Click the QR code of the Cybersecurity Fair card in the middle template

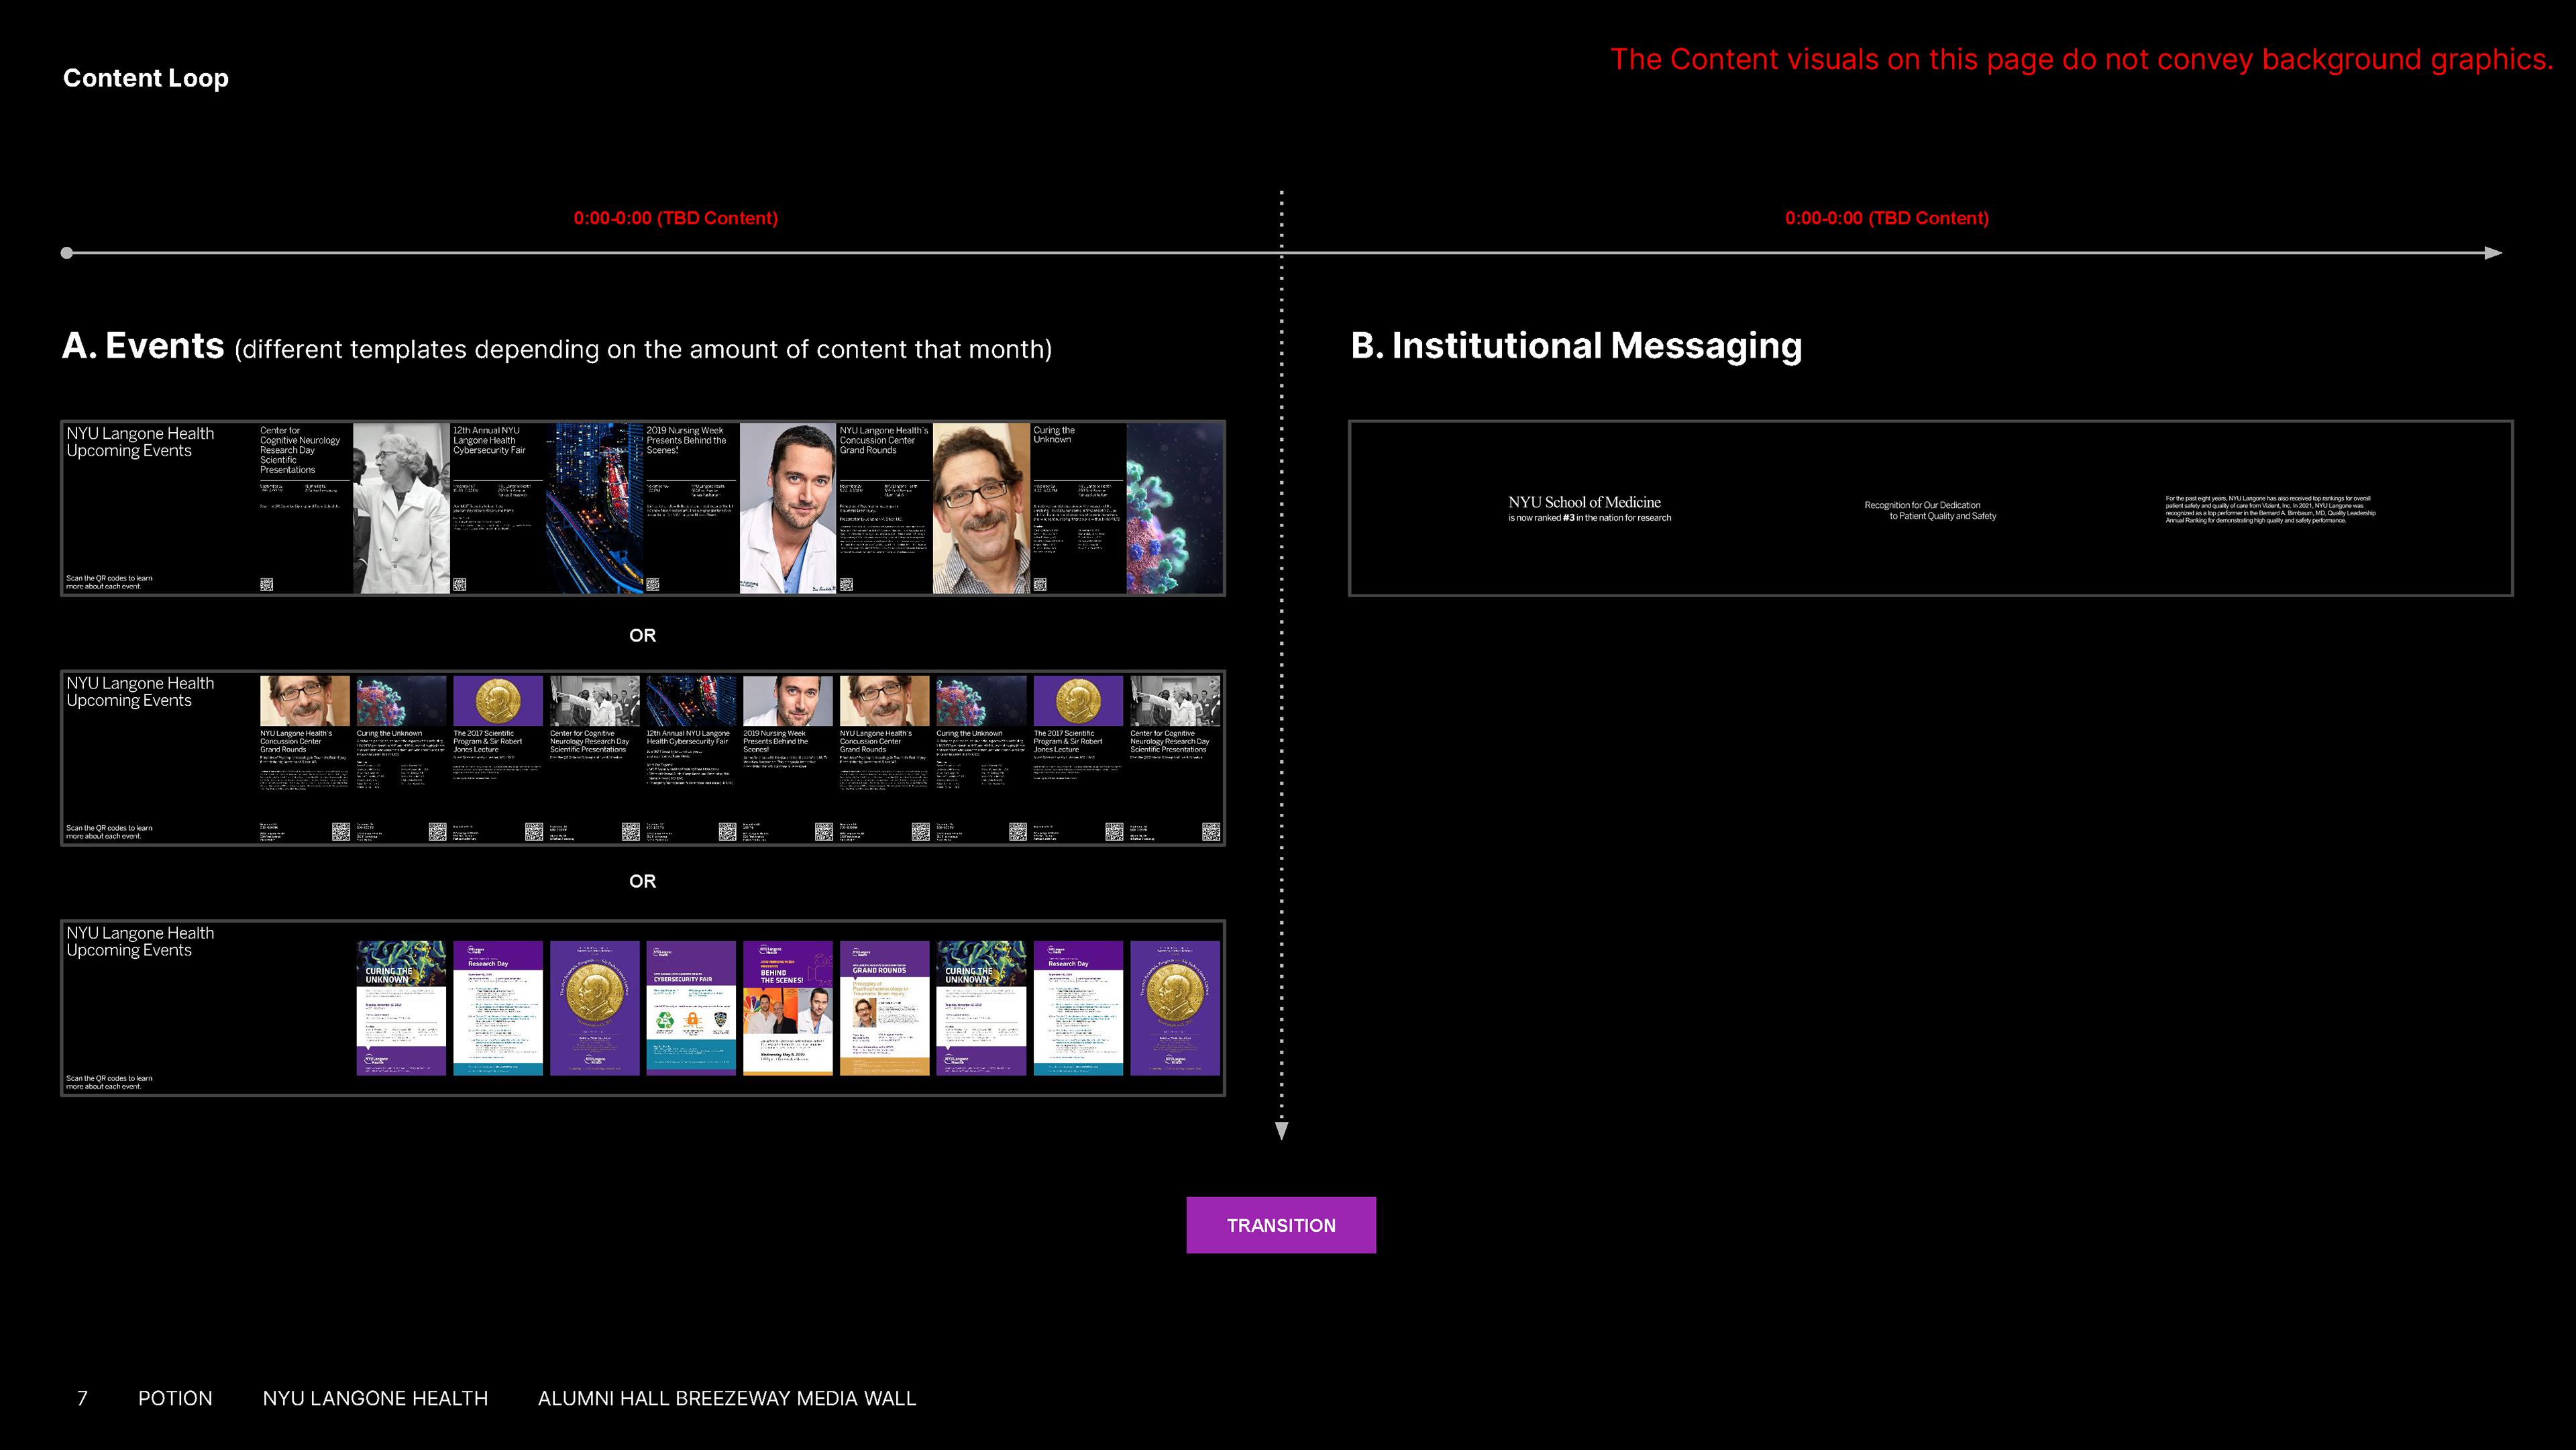pos(727,831)
